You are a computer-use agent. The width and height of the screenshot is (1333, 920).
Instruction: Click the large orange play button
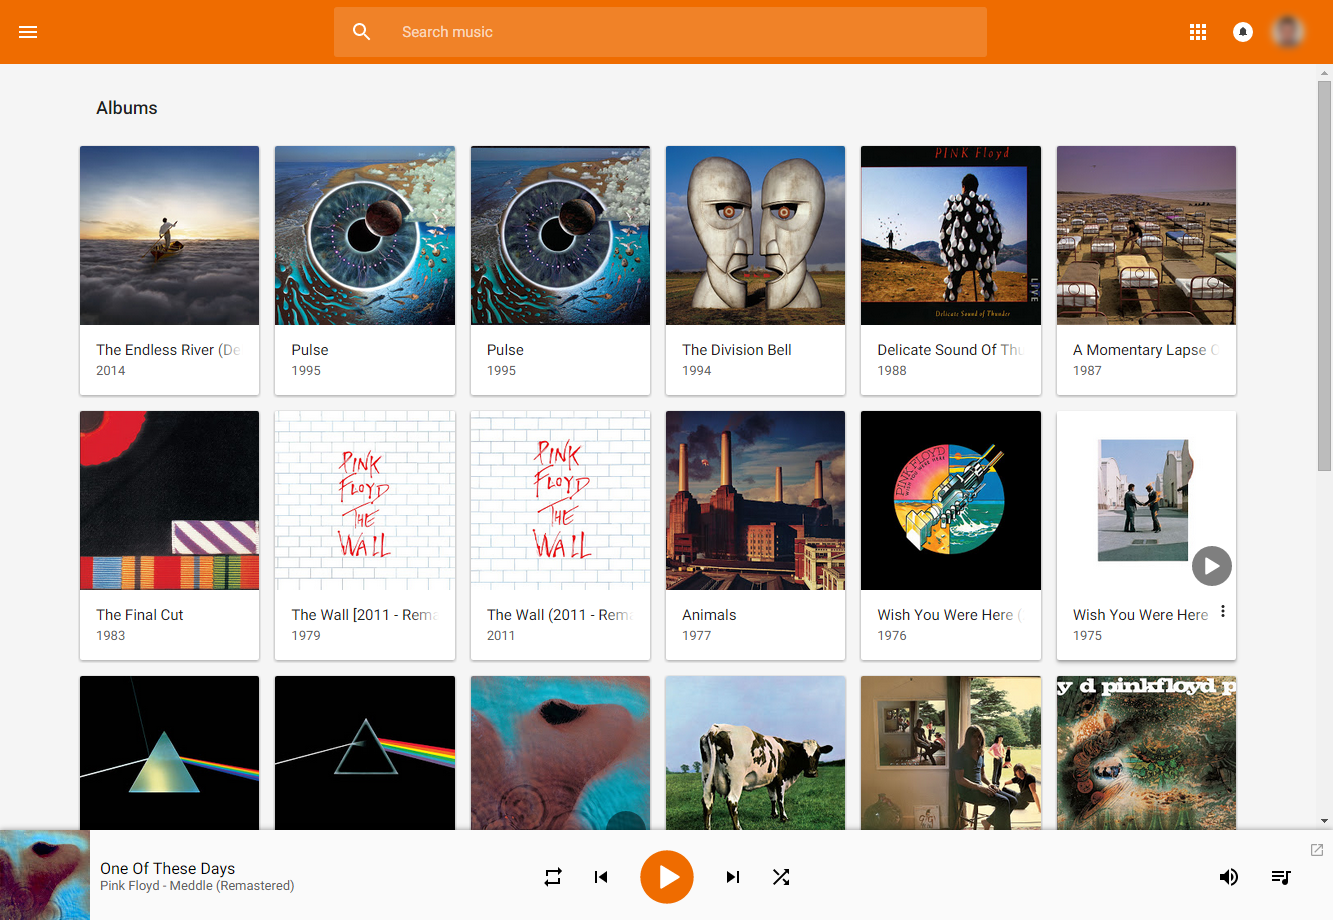click(x=667, y=877)
